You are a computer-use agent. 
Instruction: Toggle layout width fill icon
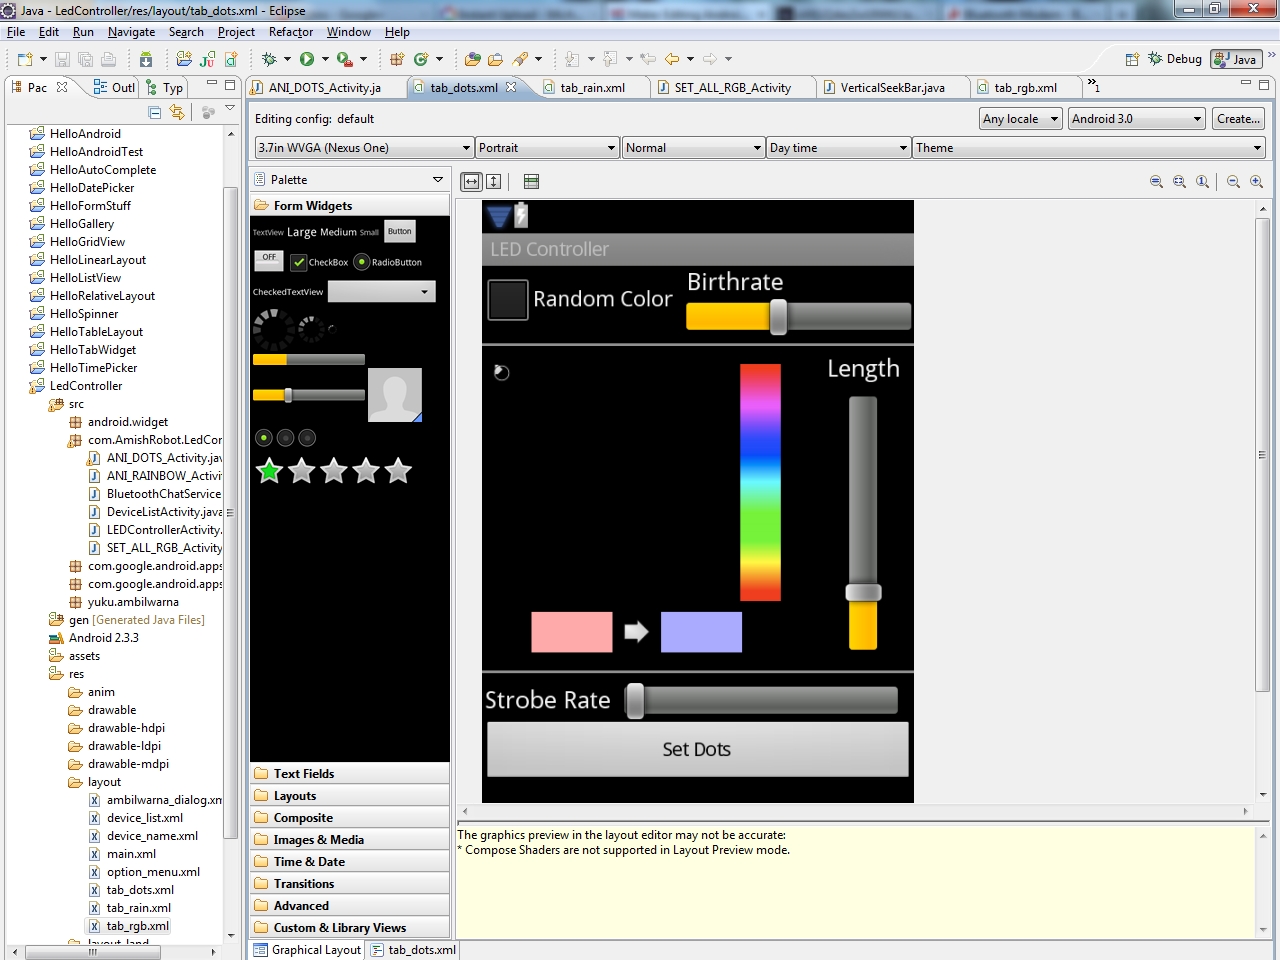click(471, 181)
